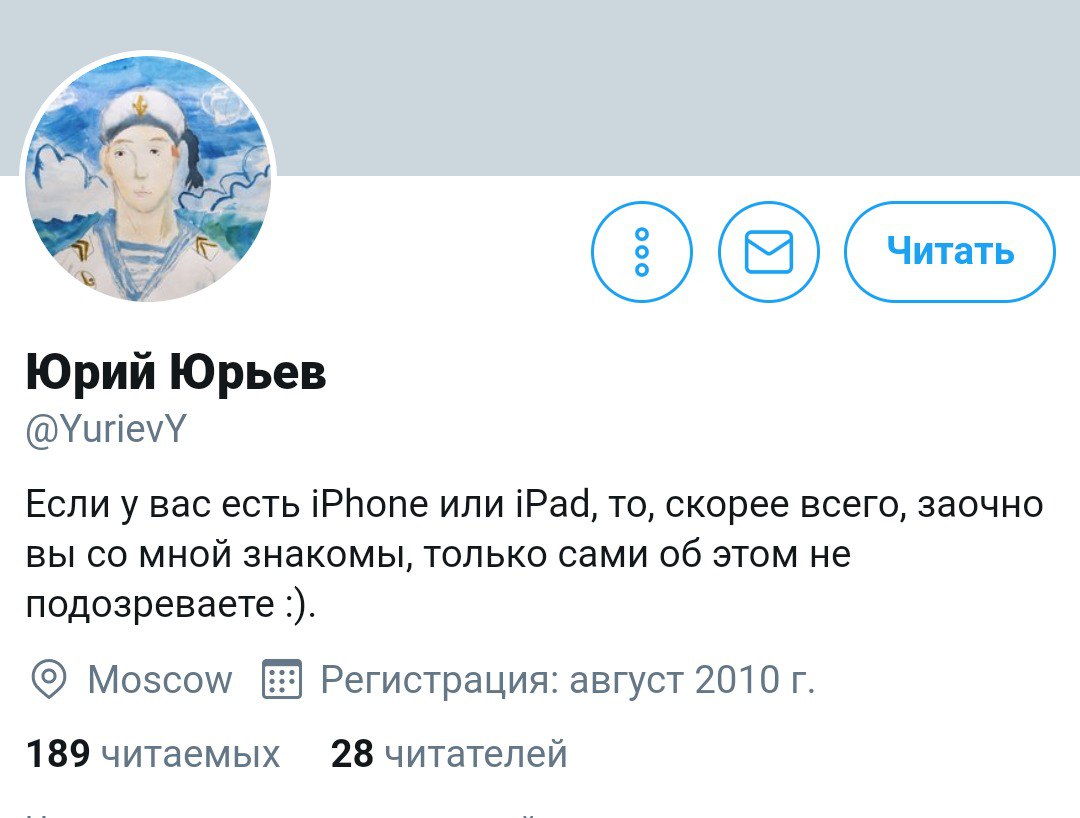Follow the user with the Читать button
The image size is (1080, 818).
tap(950, 251)
